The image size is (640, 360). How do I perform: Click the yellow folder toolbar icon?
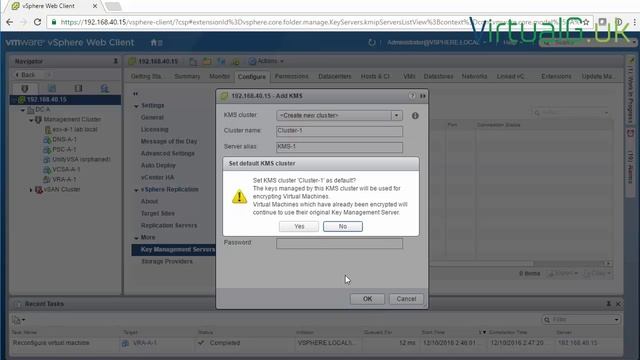tap(207, 61)
